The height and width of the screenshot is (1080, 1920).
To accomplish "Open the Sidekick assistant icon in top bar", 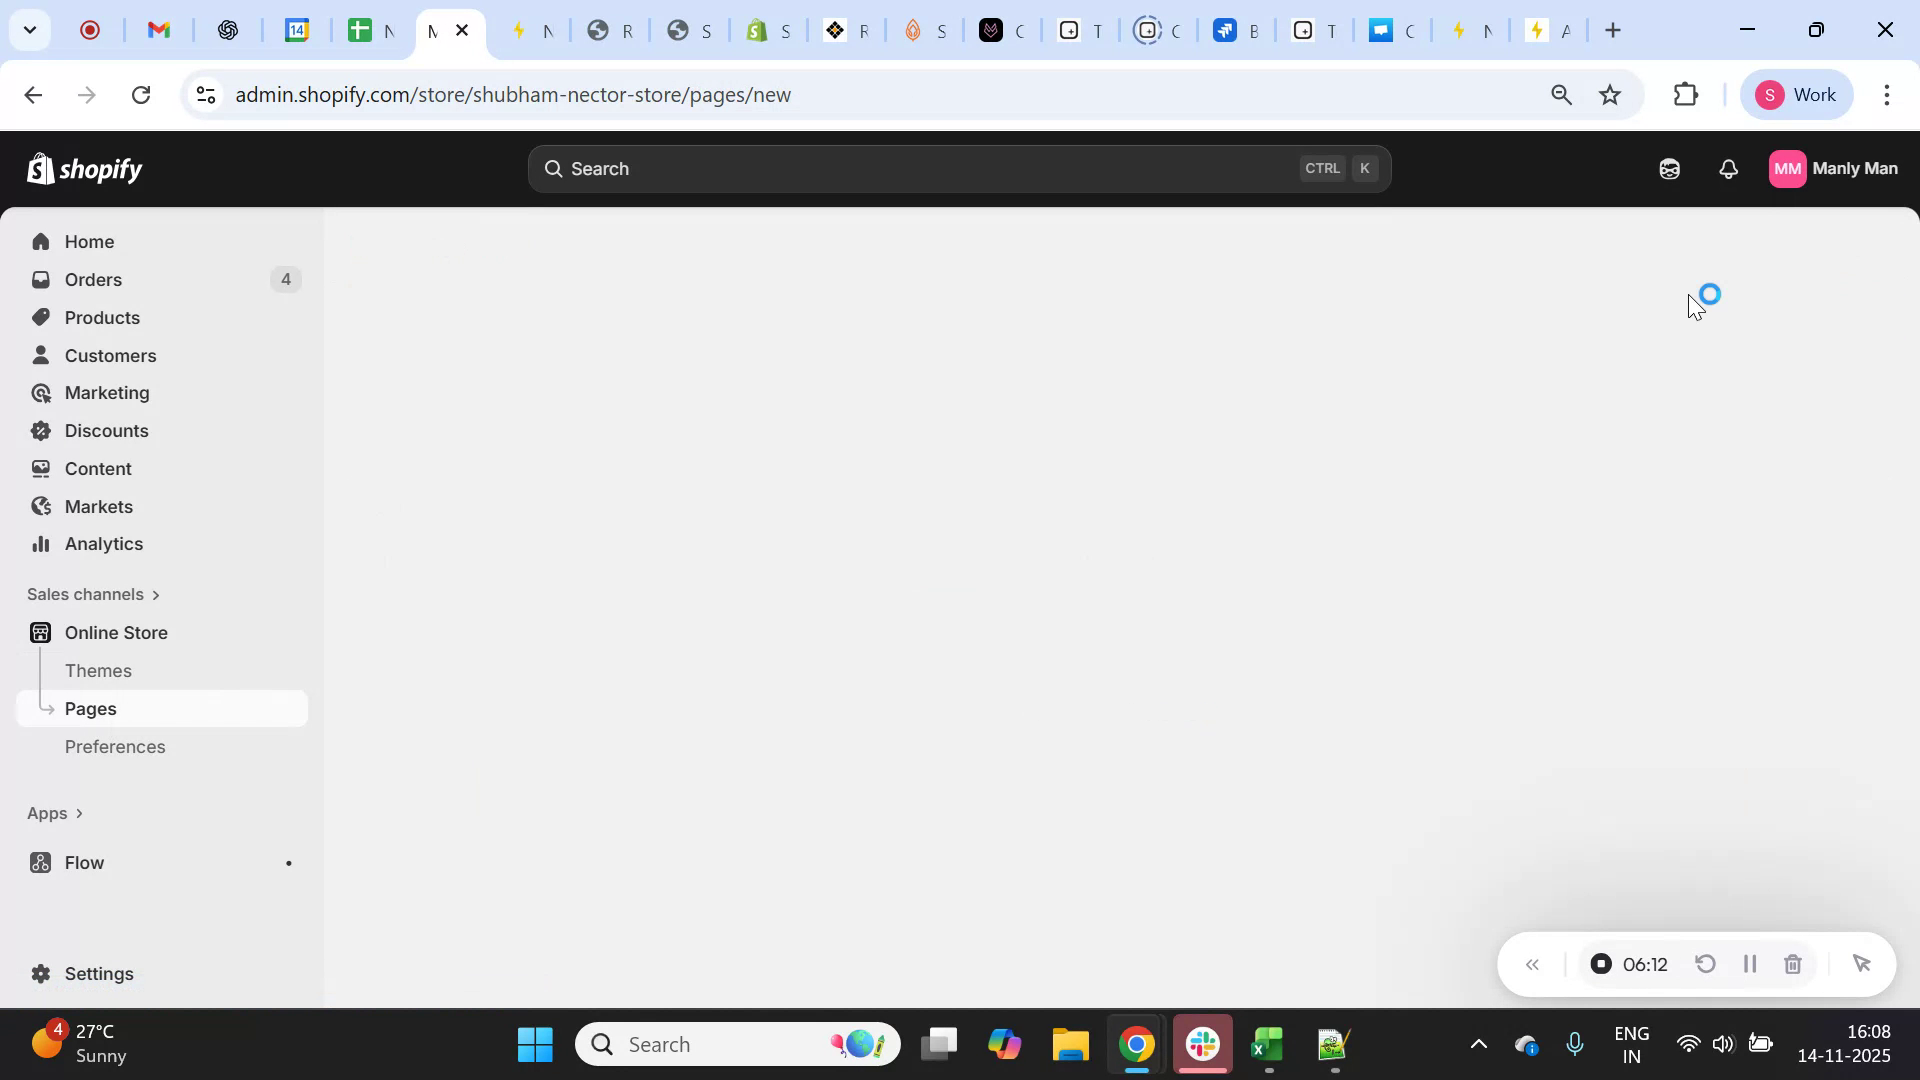I will 1669,168.
